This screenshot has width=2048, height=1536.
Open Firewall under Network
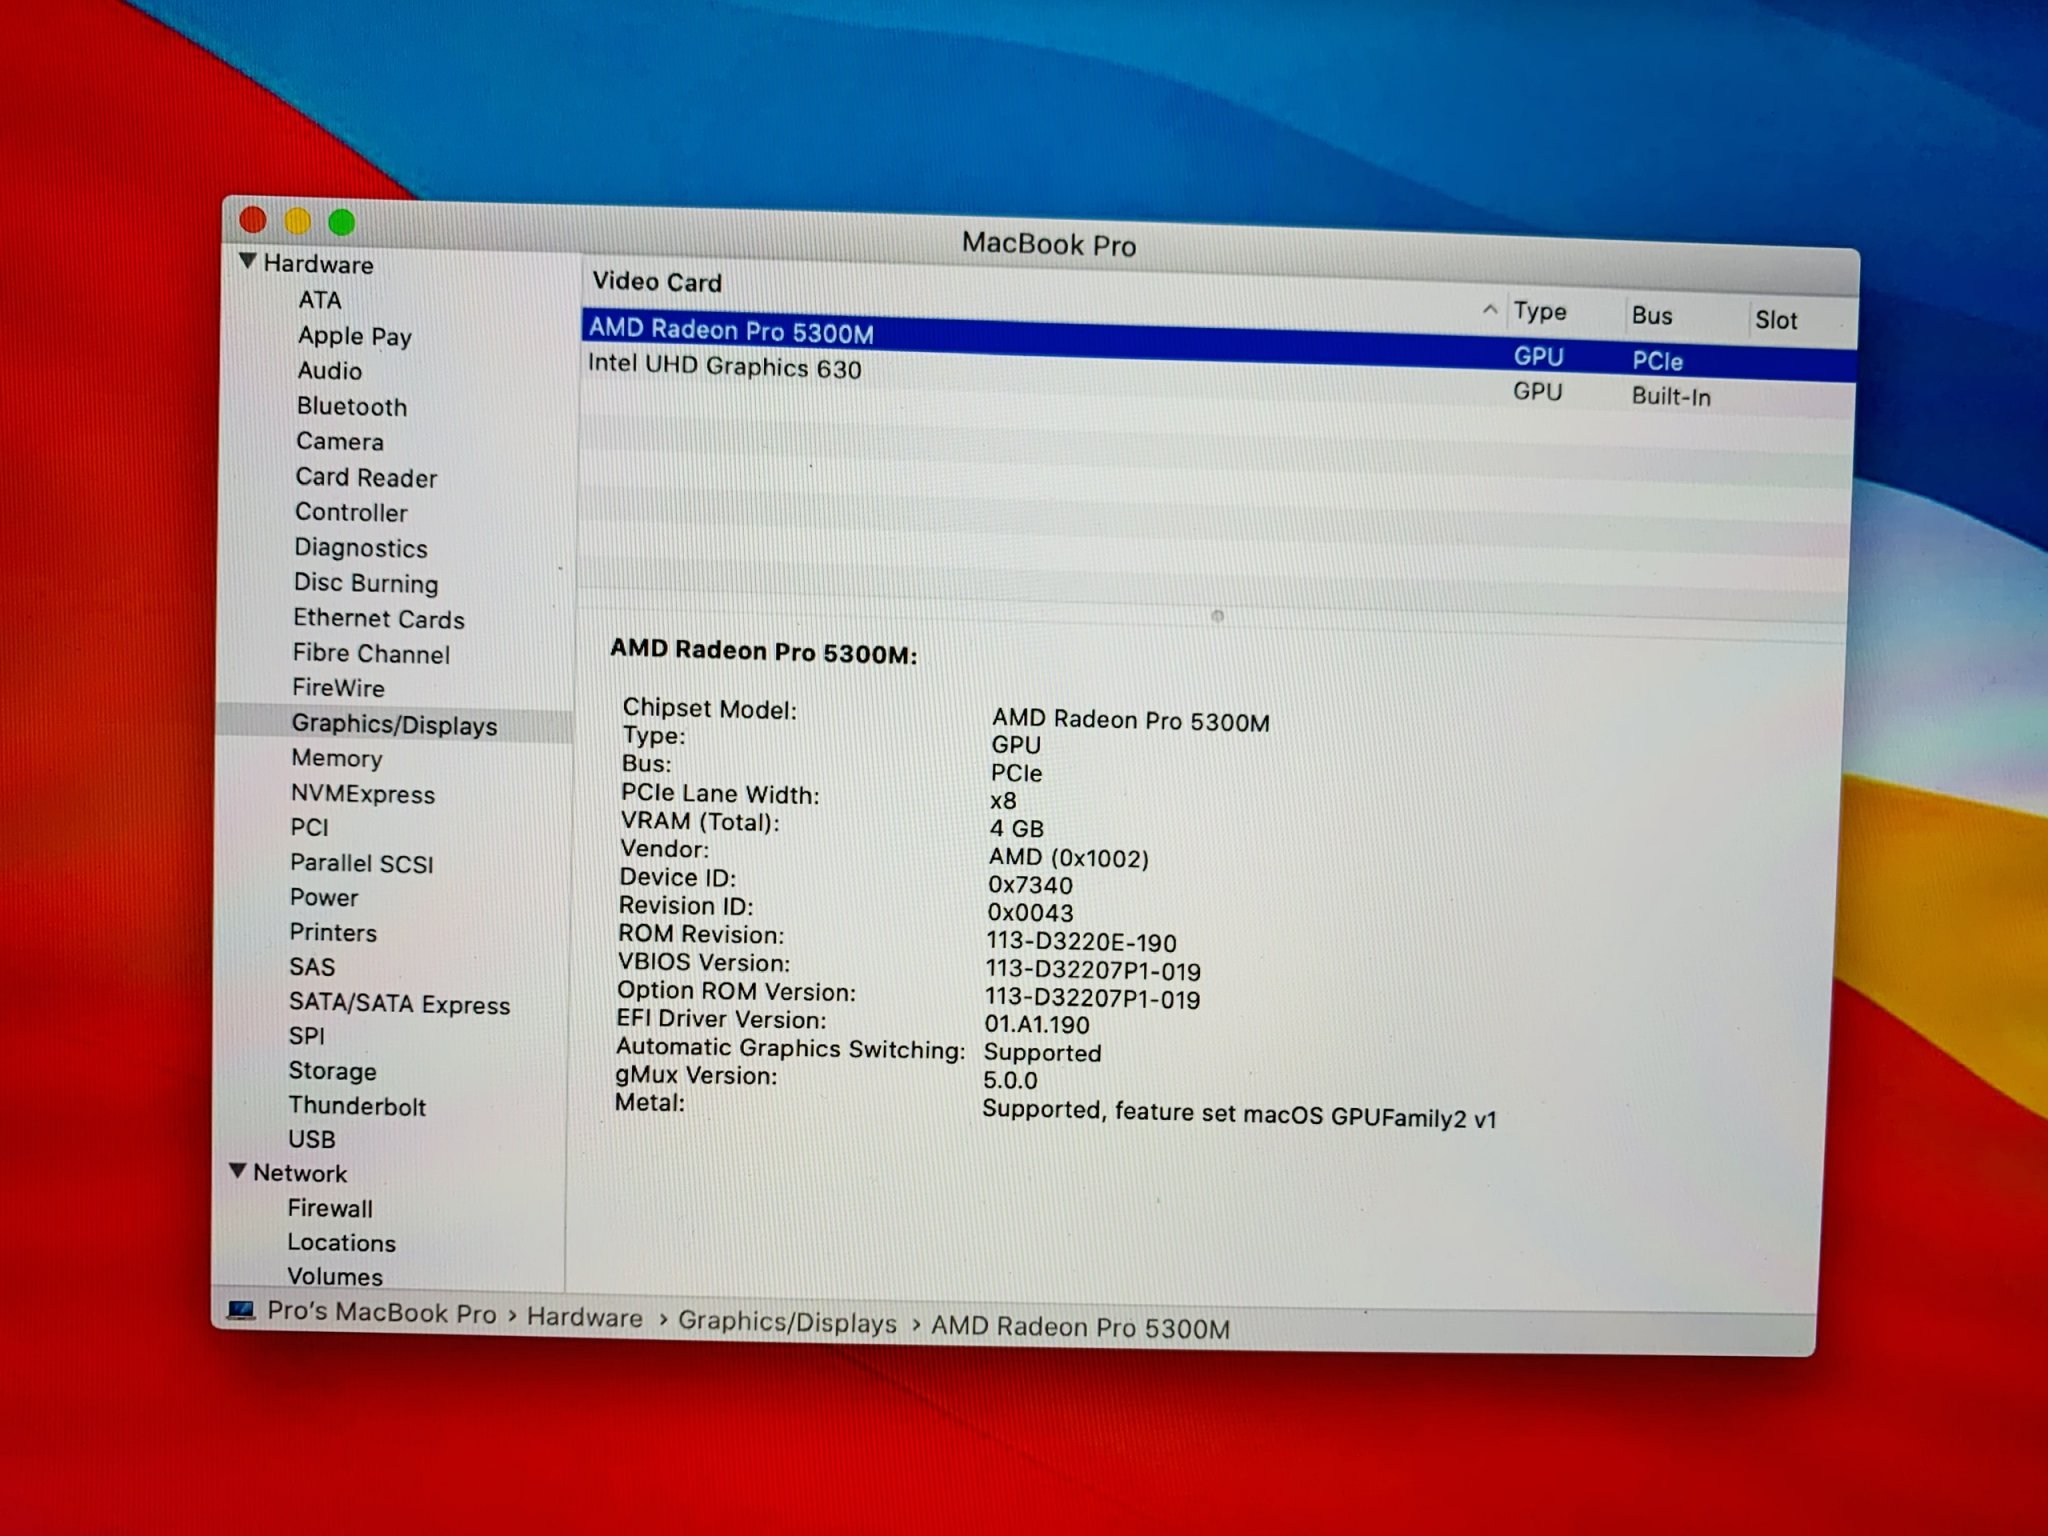pyautogui.click(x=330, y=1209)
